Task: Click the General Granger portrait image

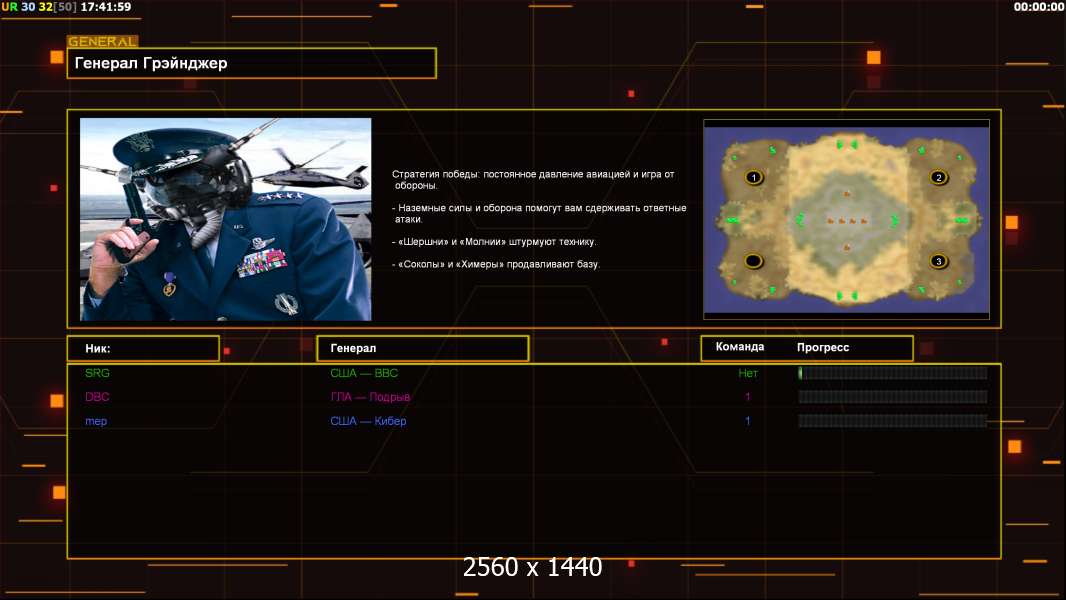Action: pos(225,219)
